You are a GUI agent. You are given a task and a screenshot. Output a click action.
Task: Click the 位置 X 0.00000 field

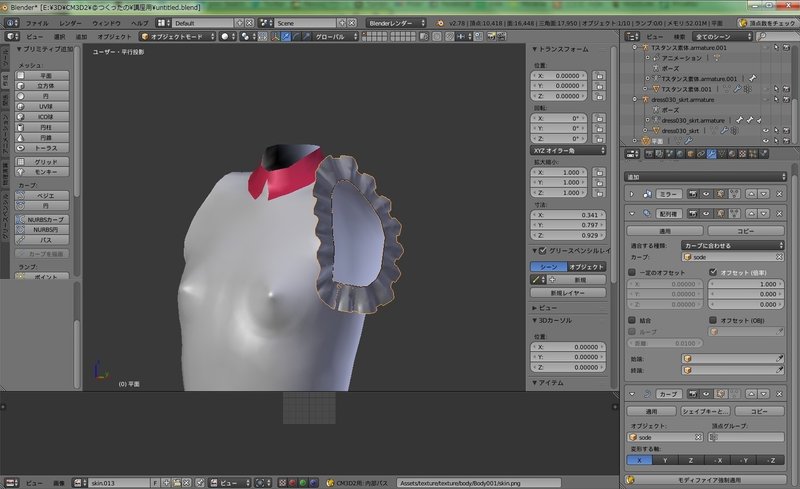(x=559, y=76)
